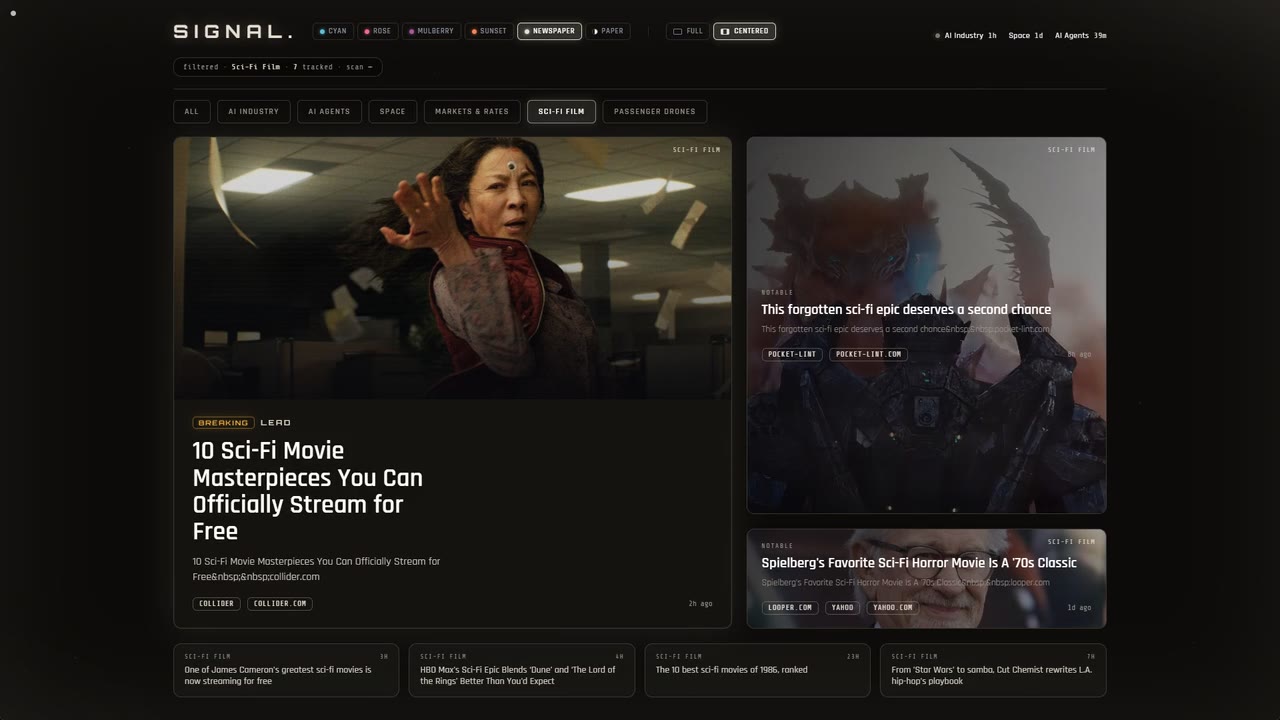This screenshot has height=720, width=1280.
Task: Open the forgotten sci-fi epic headline
Action: [x=906, y=310]
